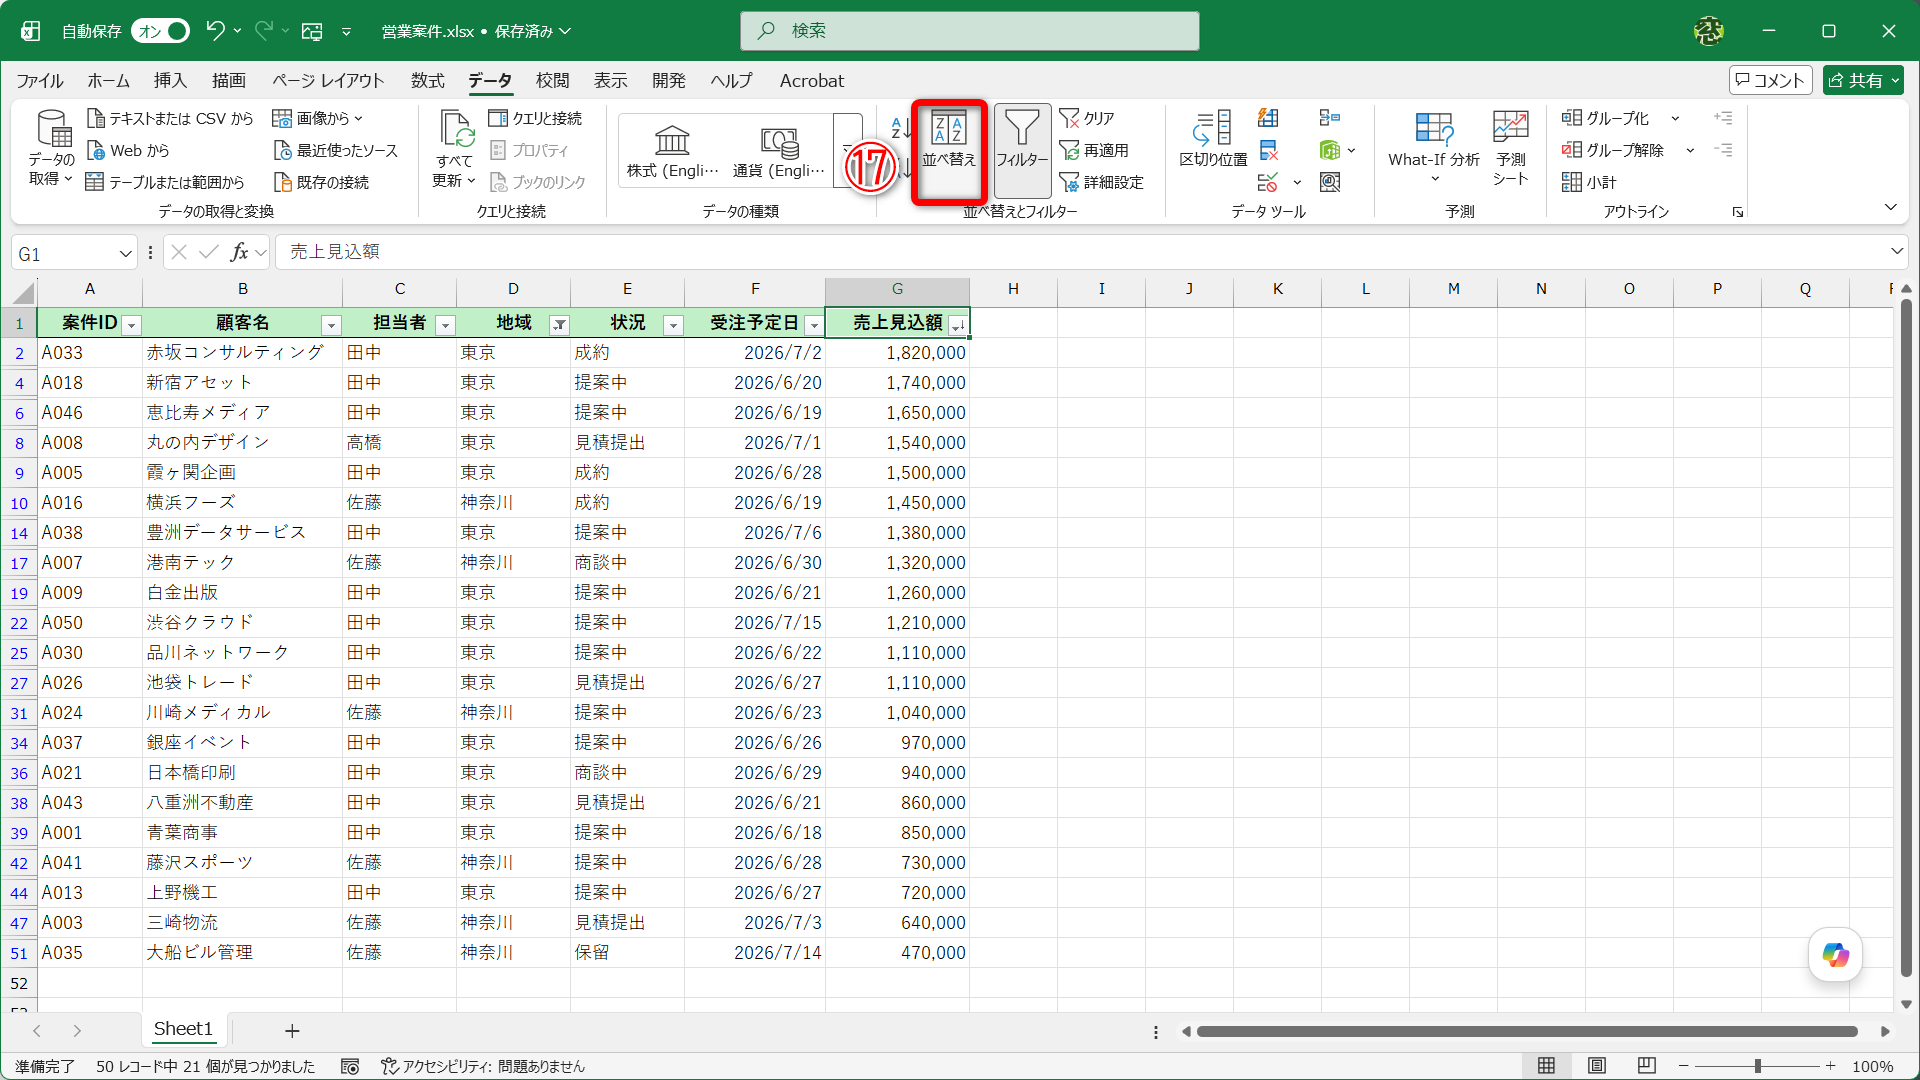1920x1080 pixels.
Task: Reapply filter using 再適用
Action: [1094, 150]
